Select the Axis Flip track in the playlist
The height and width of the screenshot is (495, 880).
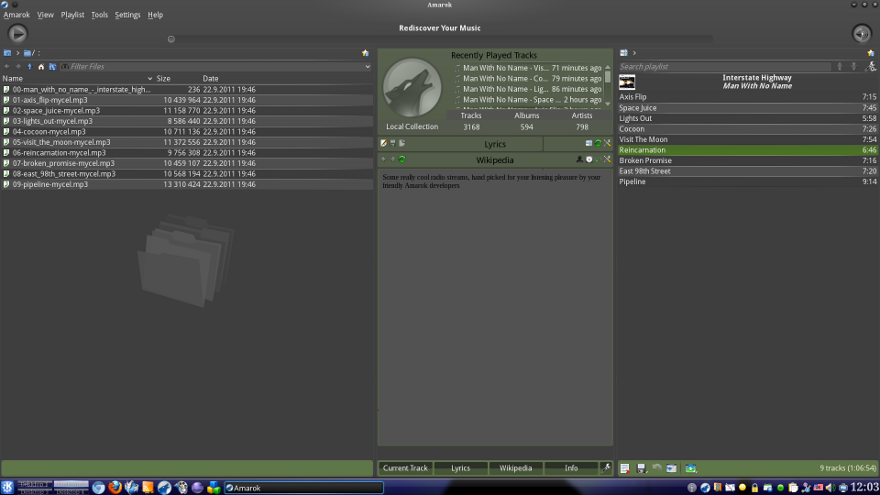click(748, 97)
